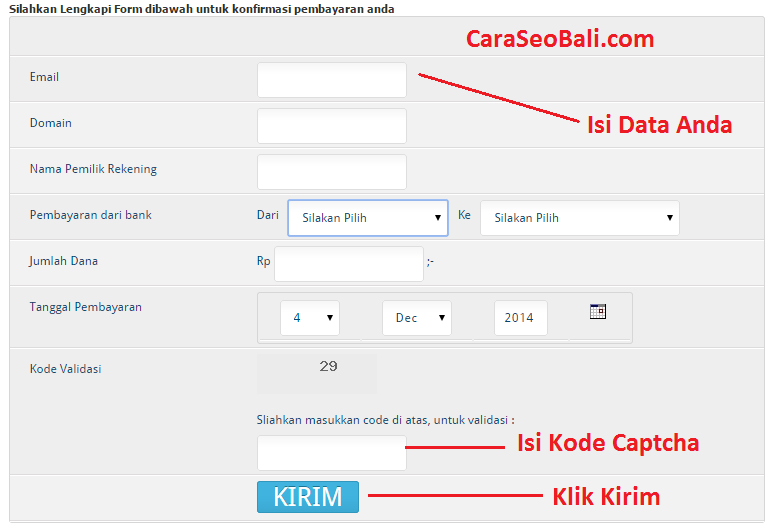Click the Kode Validasi label
Viewport: 775px width, 529px height.
66,369
